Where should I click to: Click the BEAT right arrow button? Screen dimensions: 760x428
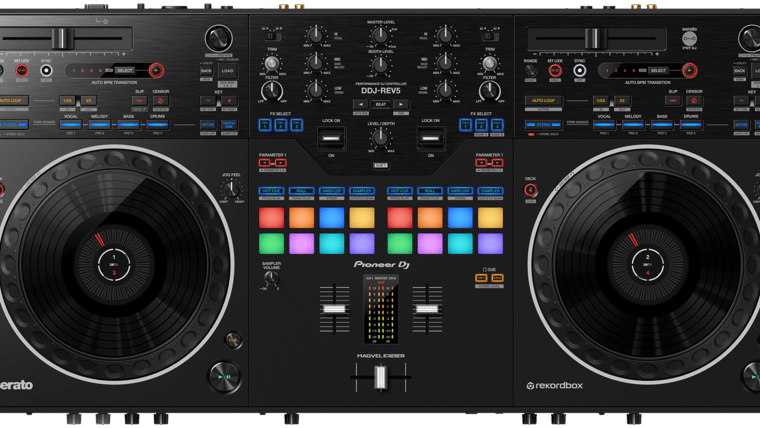click(401, 104)
